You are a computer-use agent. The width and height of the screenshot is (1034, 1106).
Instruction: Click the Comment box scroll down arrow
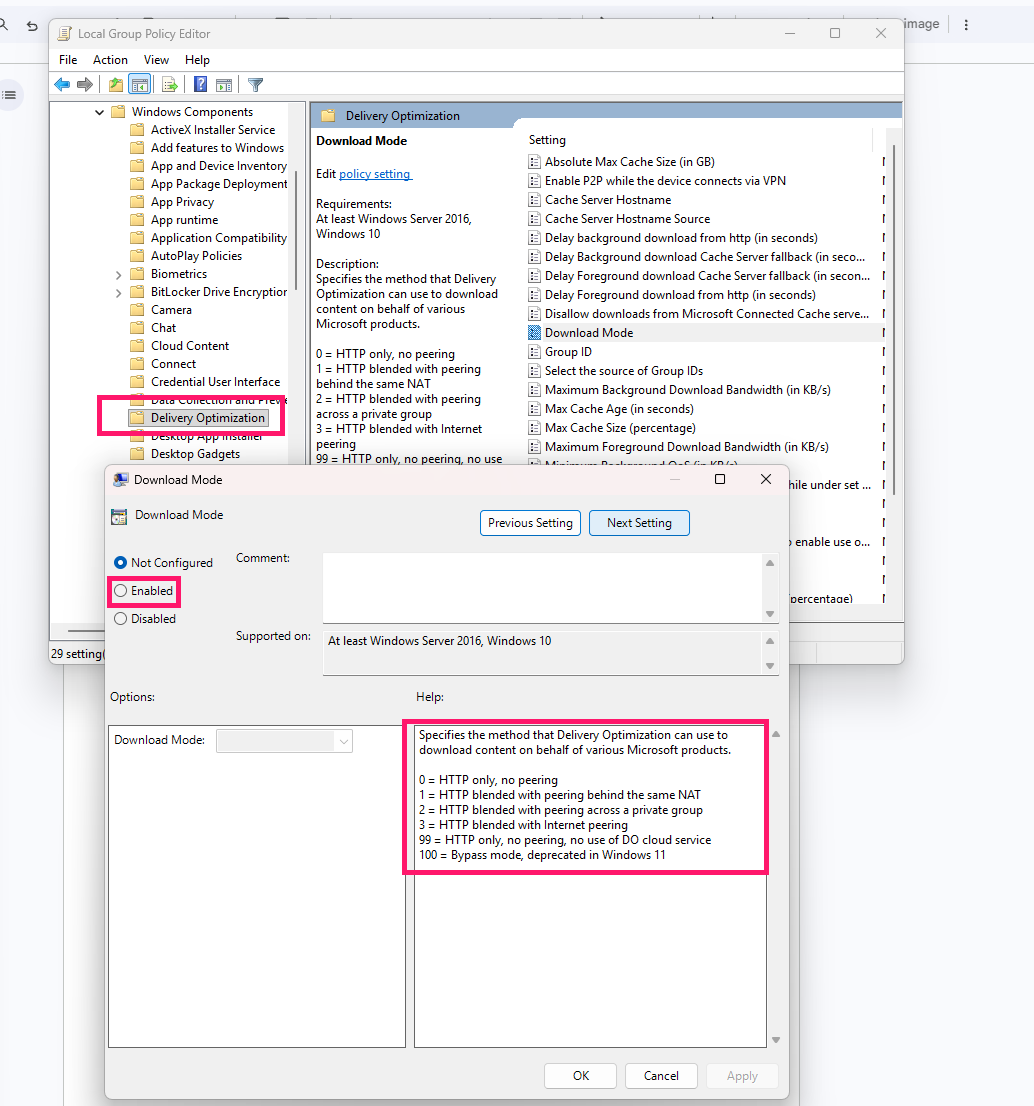click(770, 614)
